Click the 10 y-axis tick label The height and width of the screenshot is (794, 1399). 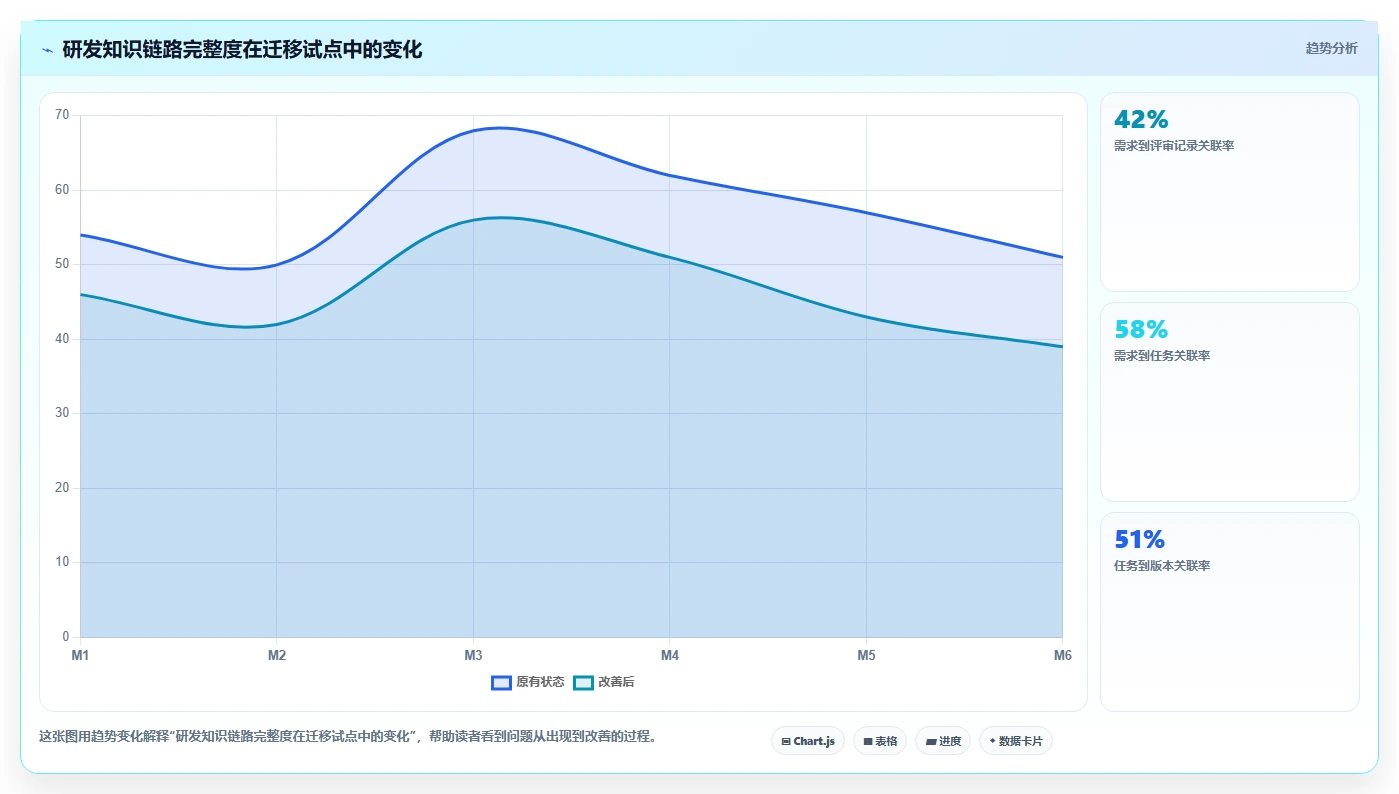click(x=62, y=562)
